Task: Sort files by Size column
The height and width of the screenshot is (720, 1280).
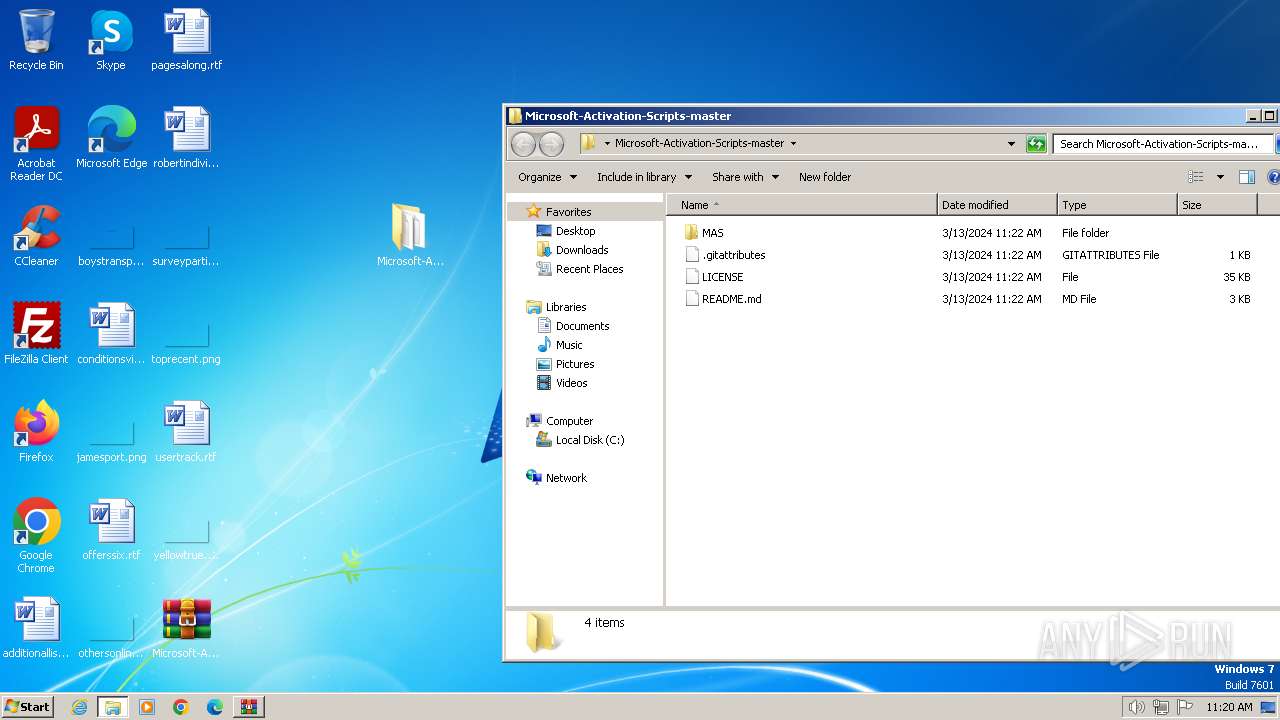Action: (1217, 205)
